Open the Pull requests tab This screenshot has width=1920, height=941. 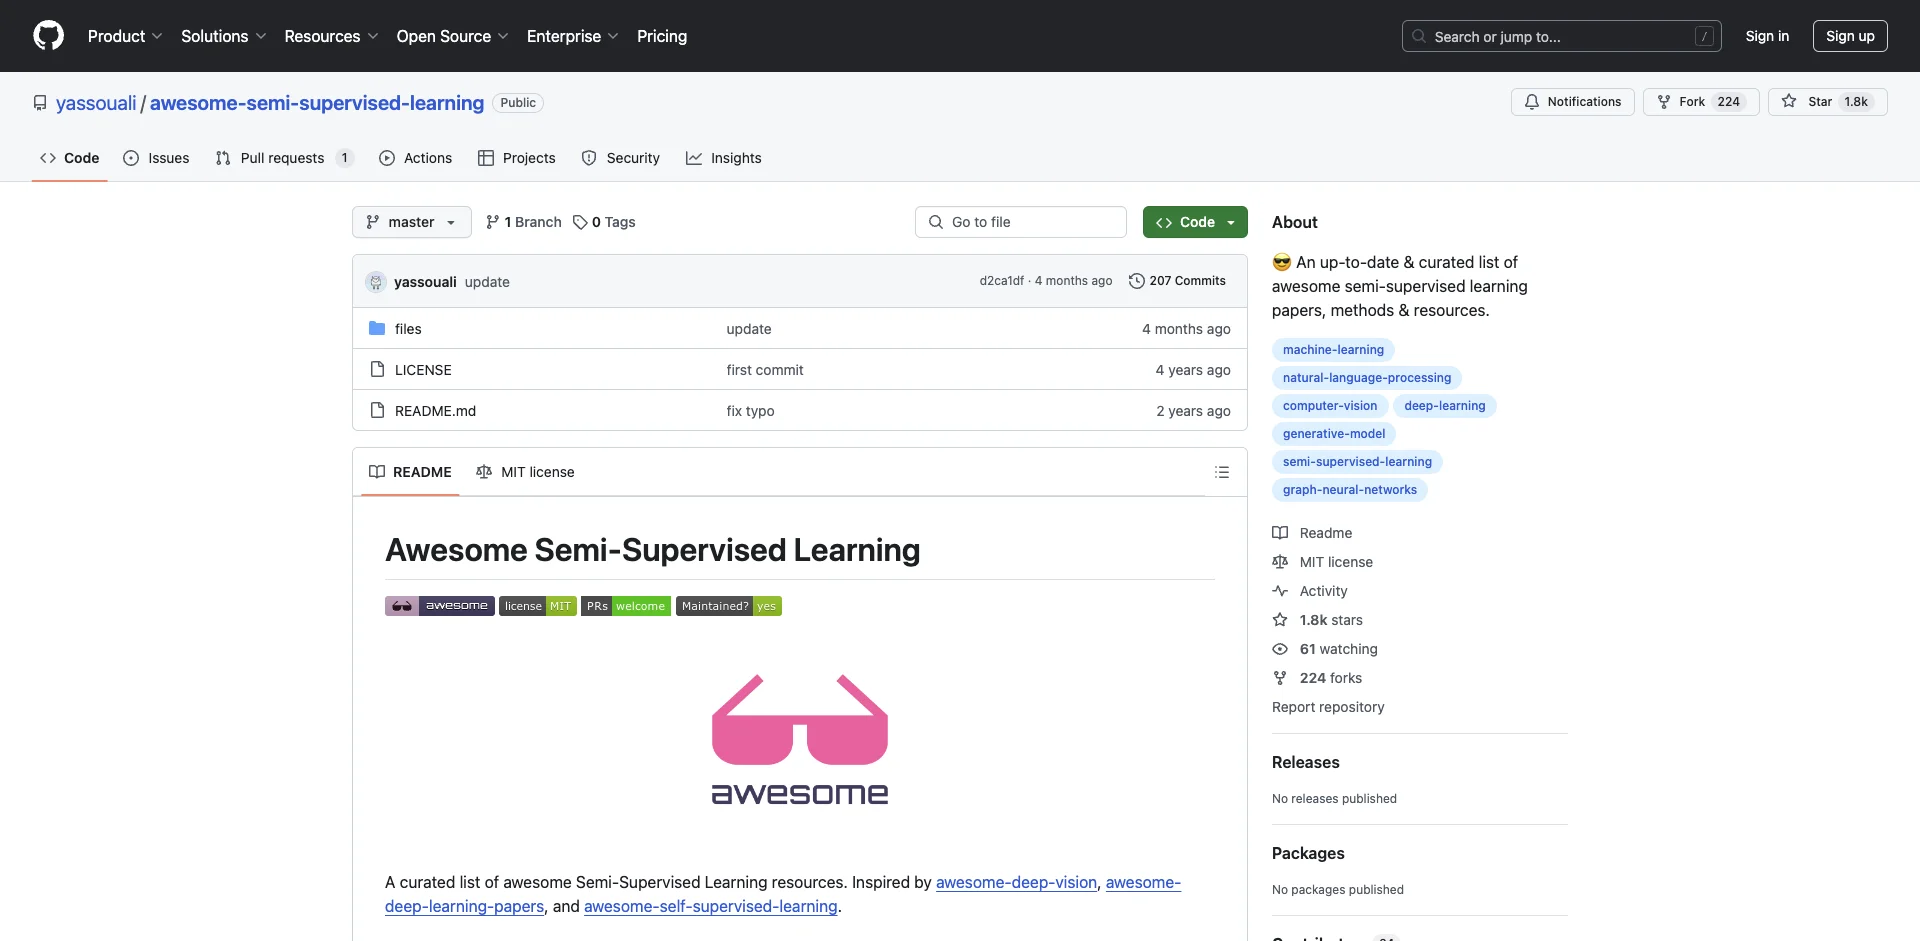click(284, 158)
